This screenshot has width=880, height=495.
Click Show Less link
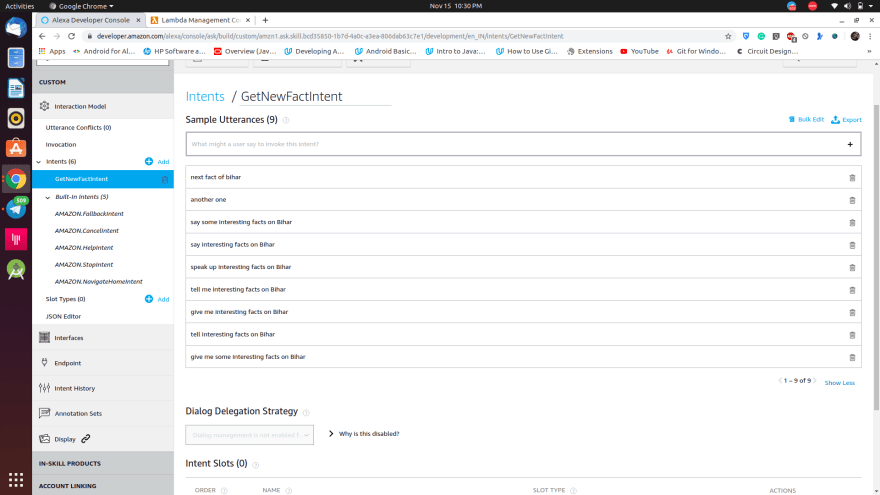(839, 383)
